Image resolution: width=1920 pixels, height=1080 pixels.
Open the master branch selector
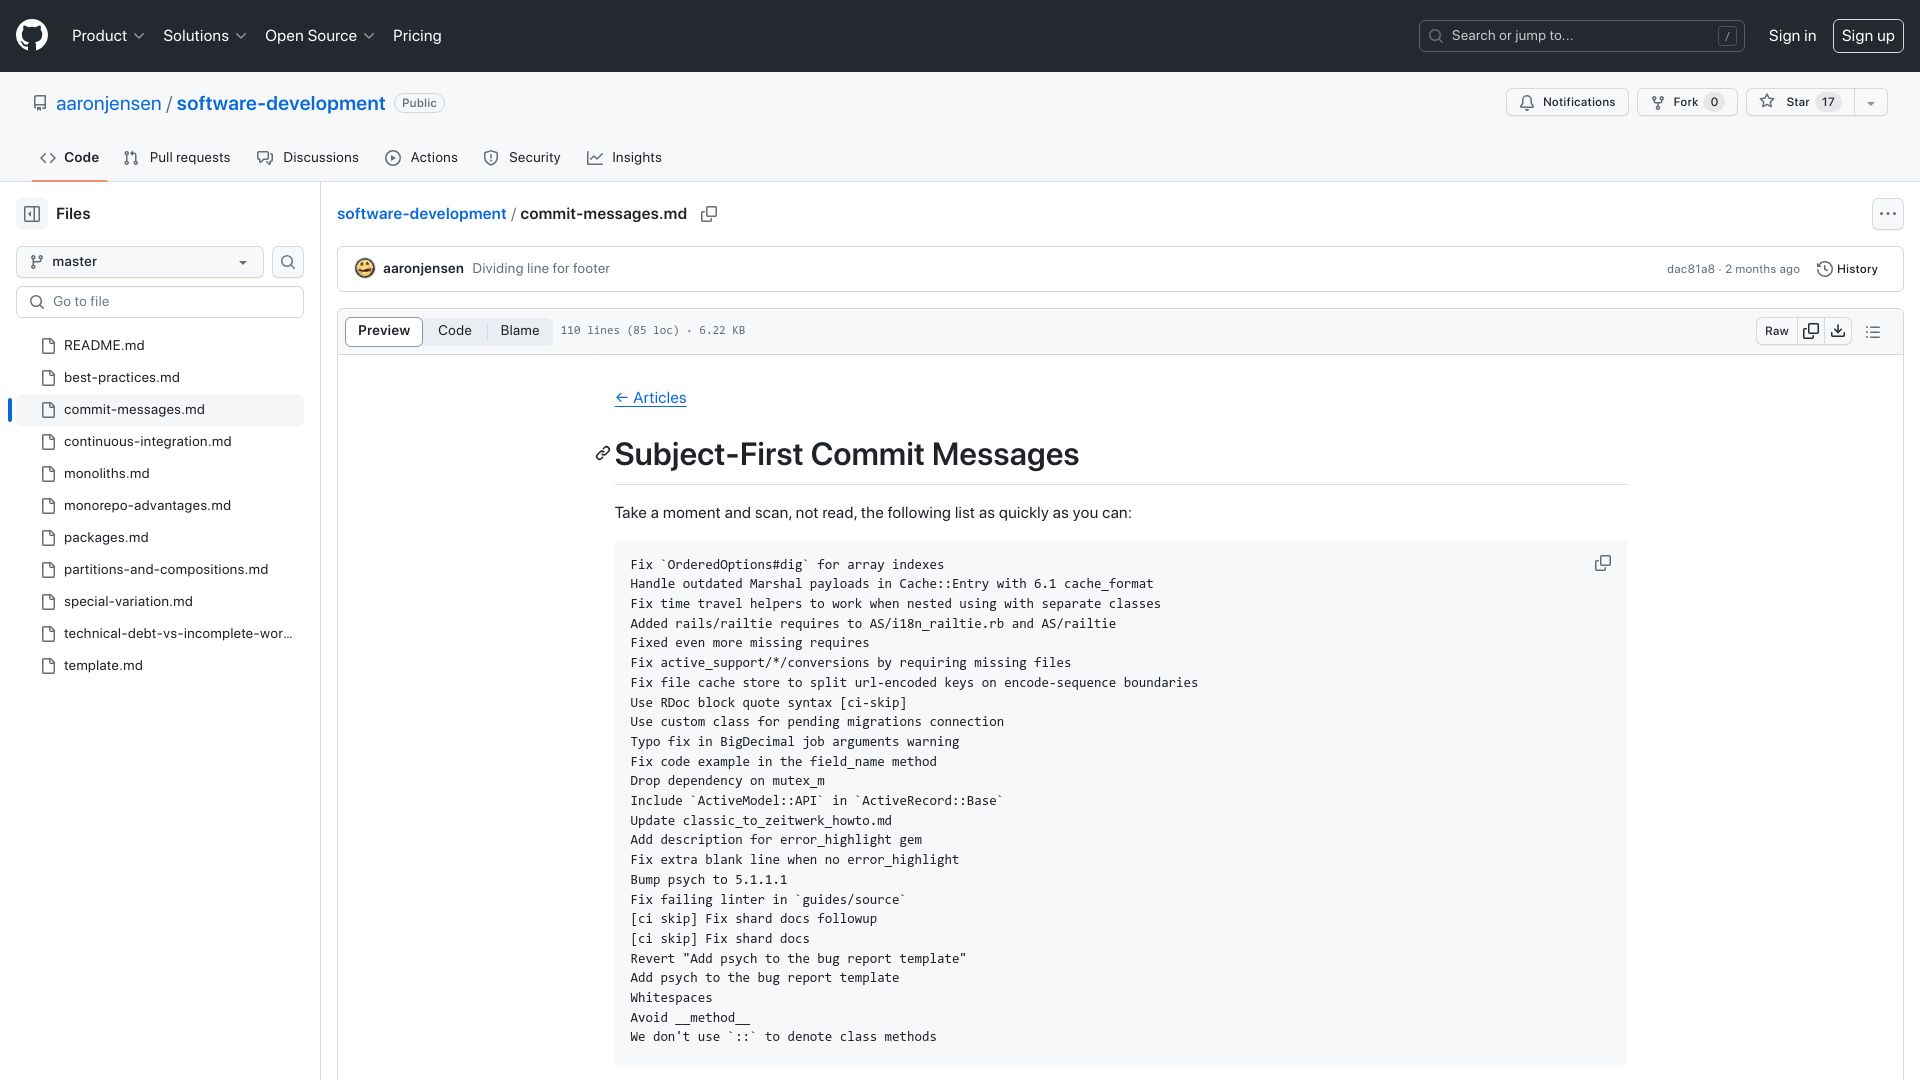coord(140,262)
